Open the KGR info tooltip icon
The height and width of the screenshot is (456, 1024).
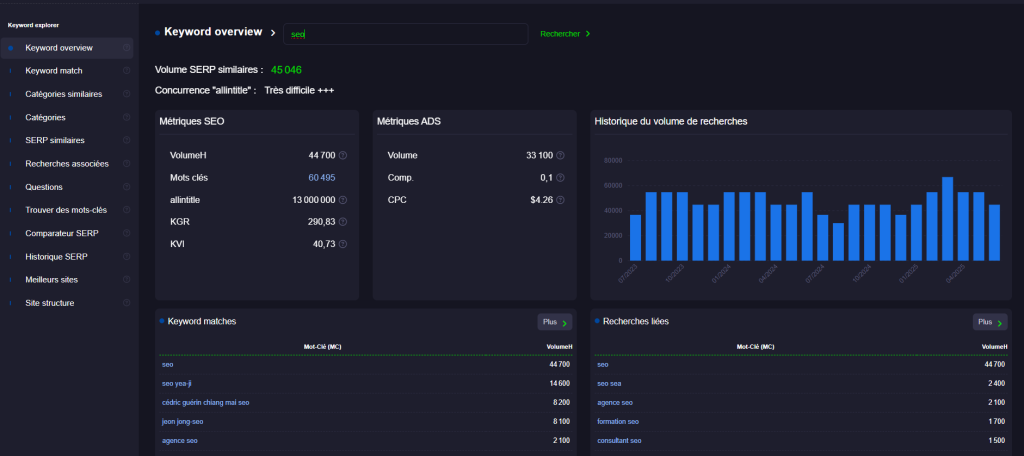click(343, 222)
